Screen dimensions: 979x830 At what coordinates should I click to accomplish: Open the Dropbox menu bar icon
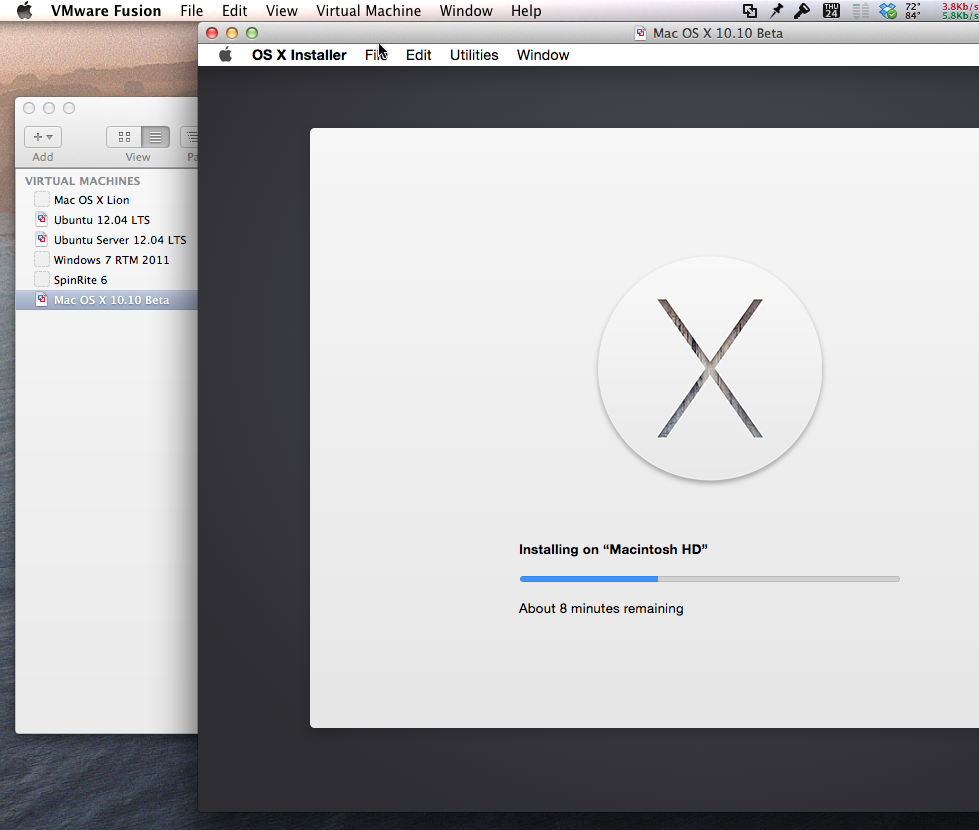[887, 11]
